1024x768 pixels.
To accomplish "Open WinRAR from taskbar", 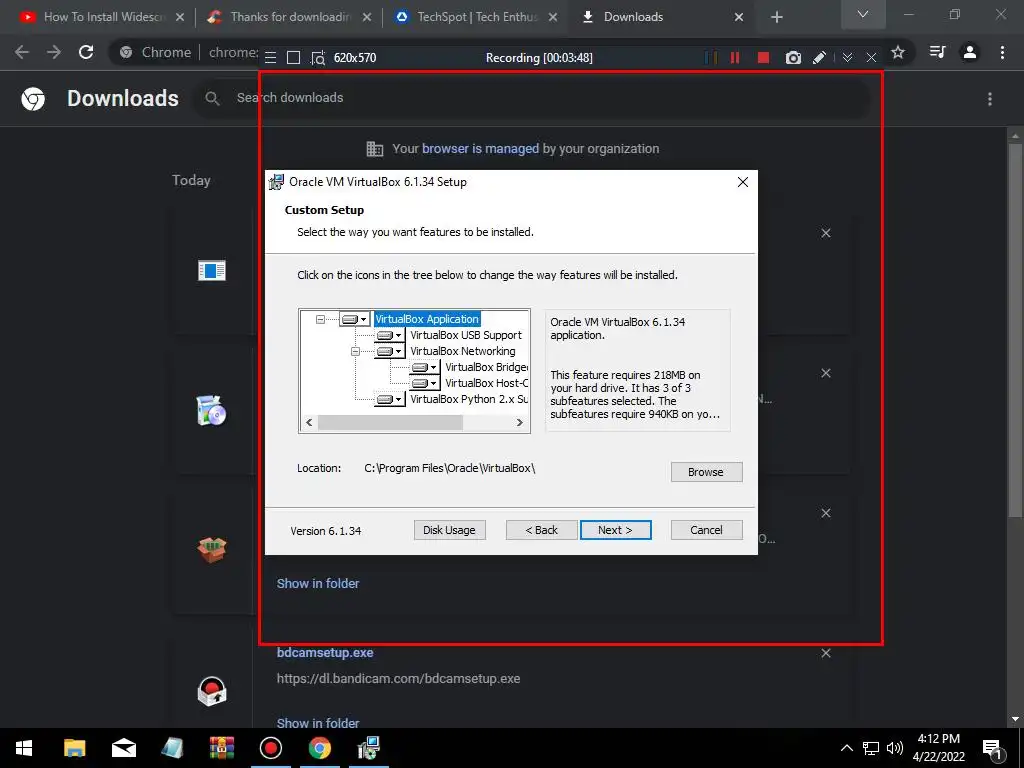I will pyautogui.click(x=222, y=748).
